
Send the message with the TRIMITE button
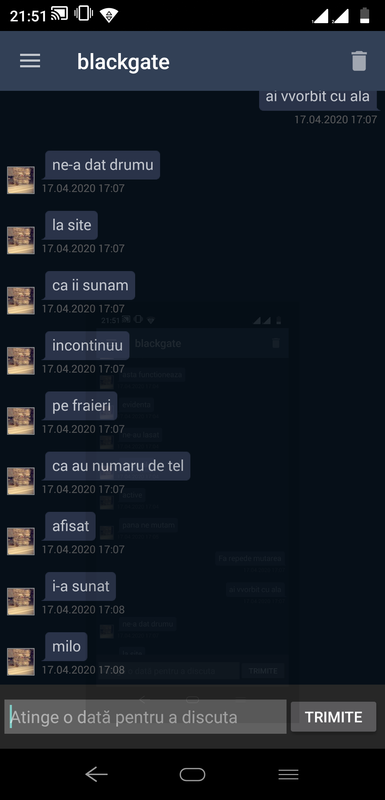[333, 717]
